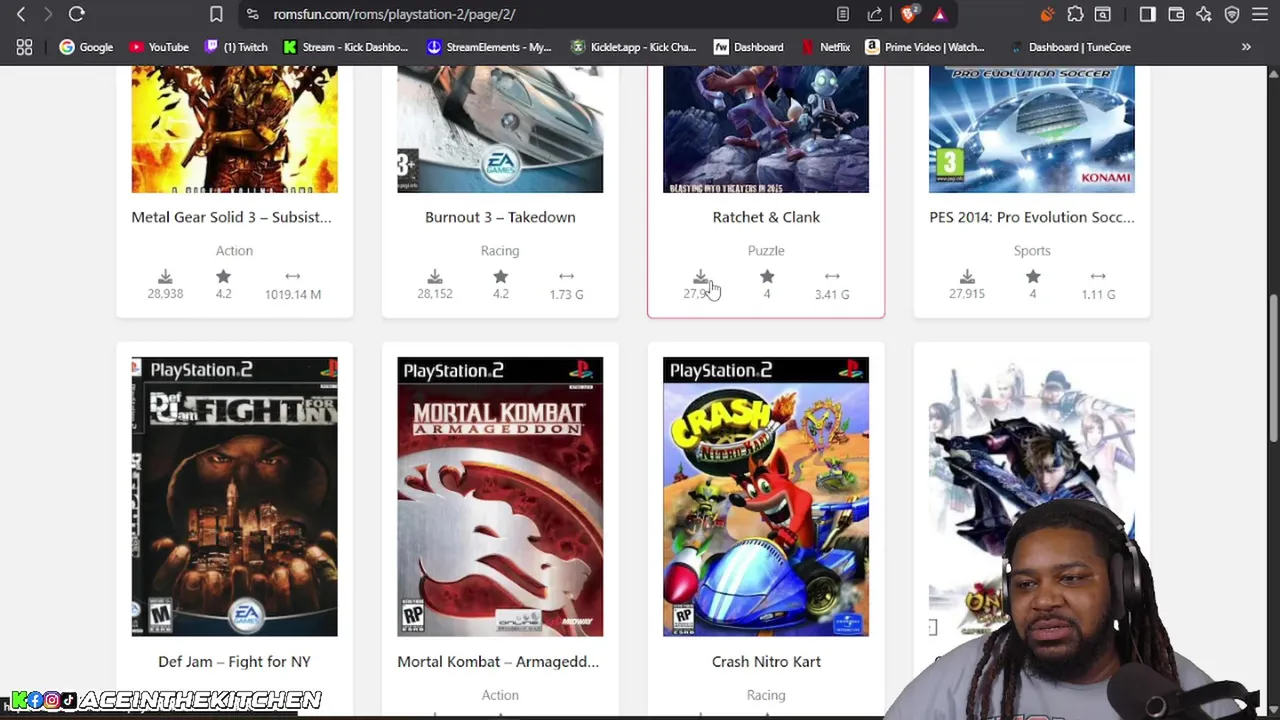Open the fw Dashboard bookmark
1280x720 pixels.
click(x=748, y=47)
